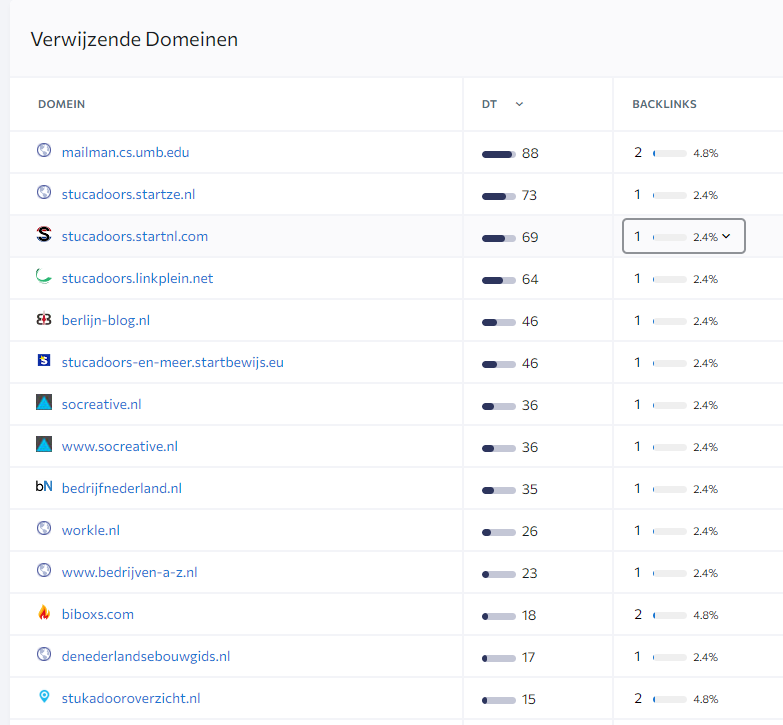Image resolution: width=783 pixels, height=725 pixels.
Task: Sort by DT using the arrow
Action: (x=519, y=104)
